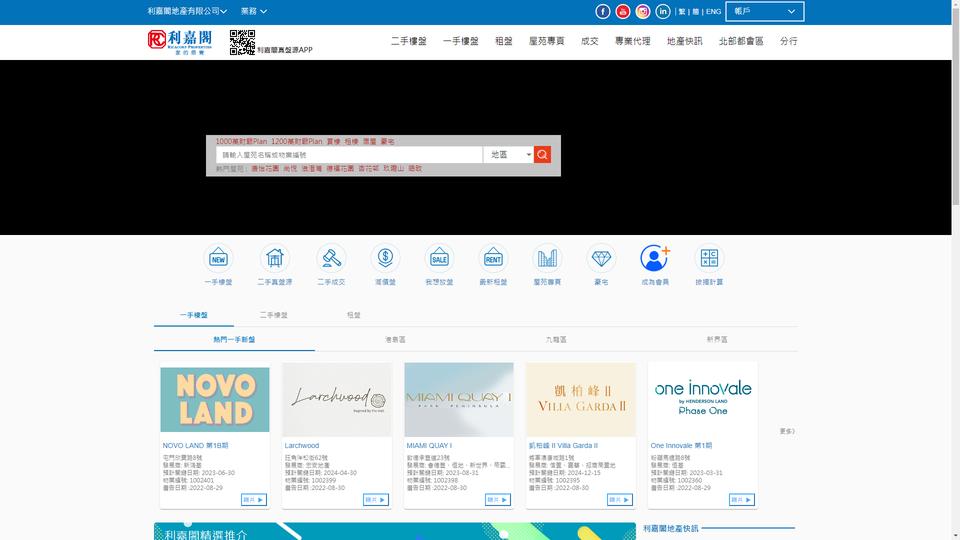Open the Instagram social icon
Image resolution: width=960 pixels, height=540 pixels.
coord(643,12)
